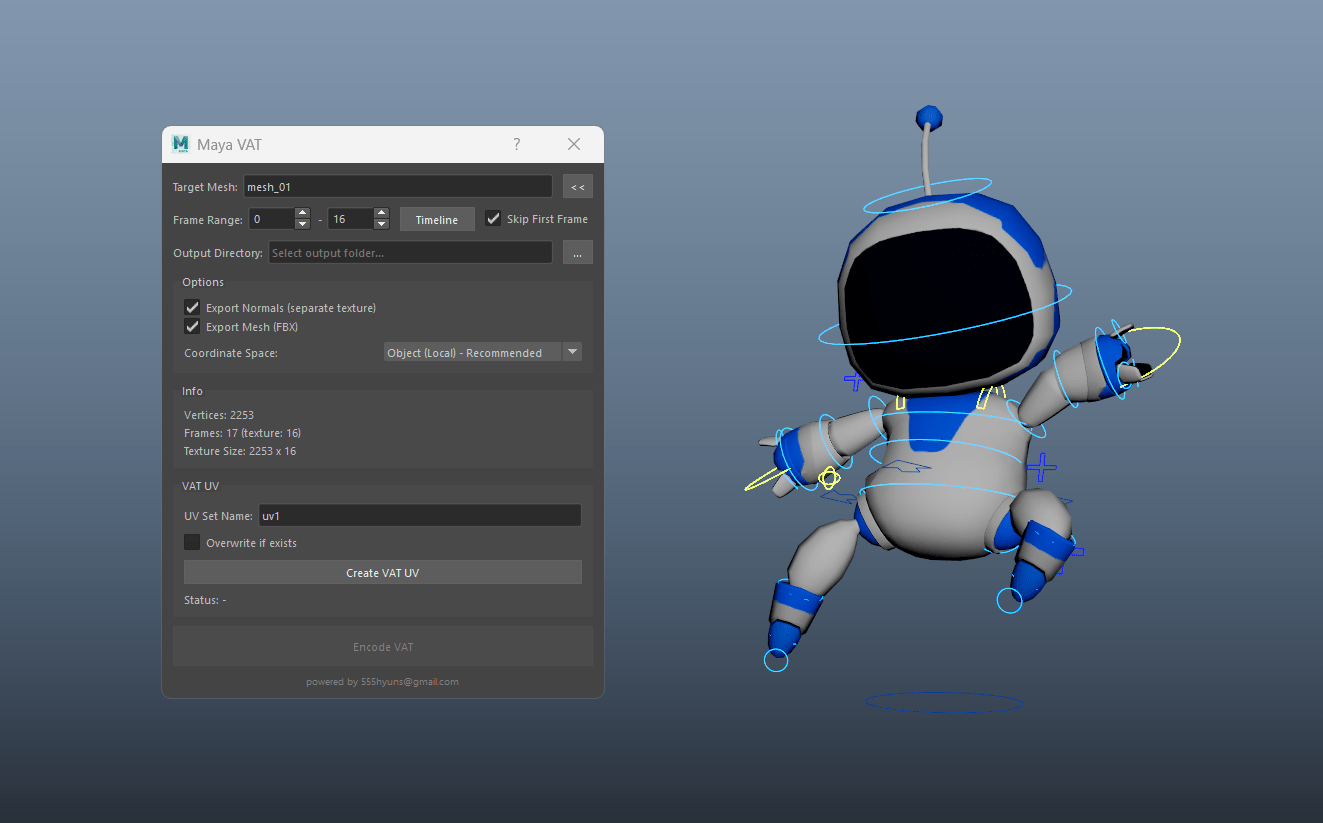
Task: Click the Maya logo icon in title bar
Action: pos(181,144)
